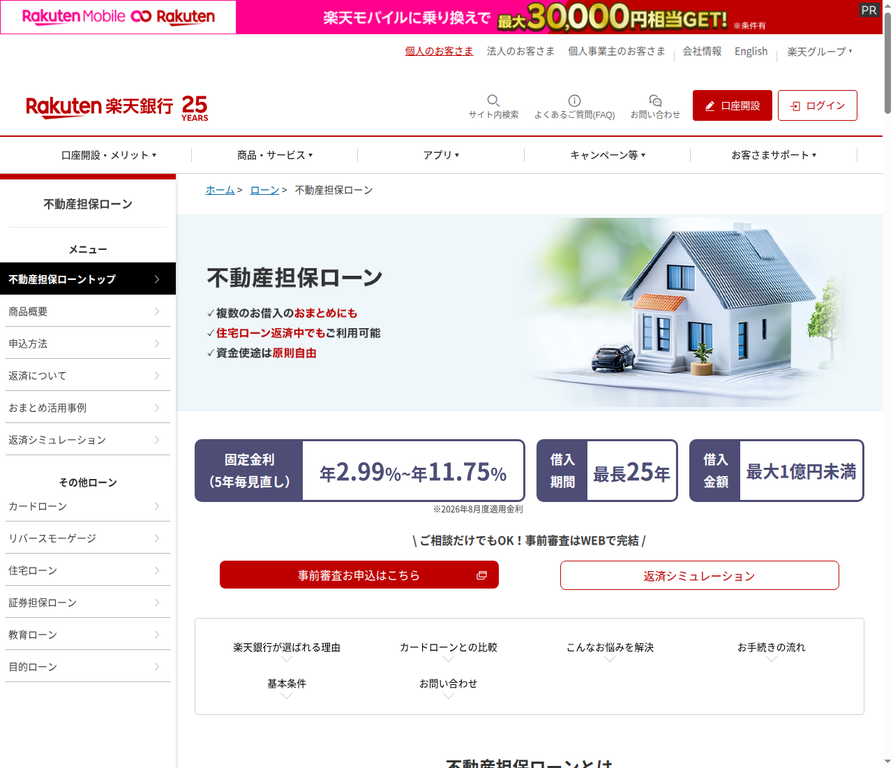Open 返済について sidebar item
Image resolution: width=893 pixels, height=768 pixels.
point(88,376)
